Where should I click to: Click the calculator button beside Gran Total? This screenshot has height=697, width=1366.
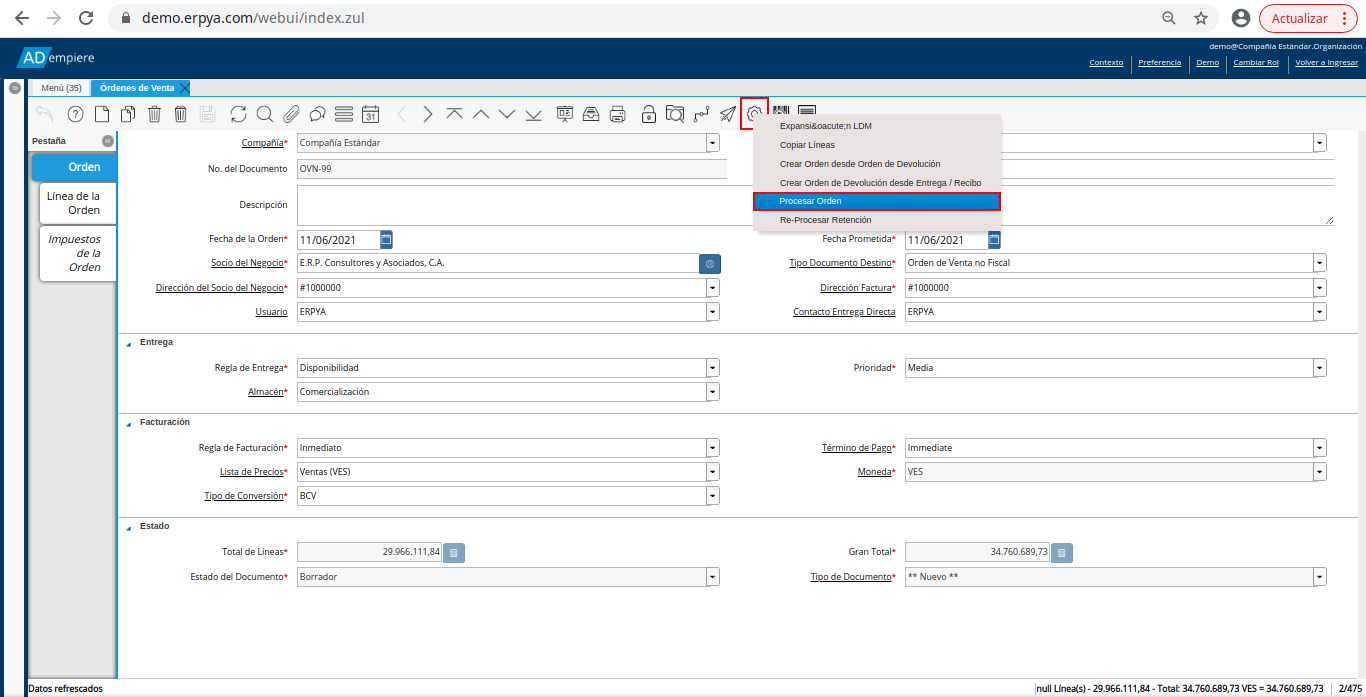1062,552
